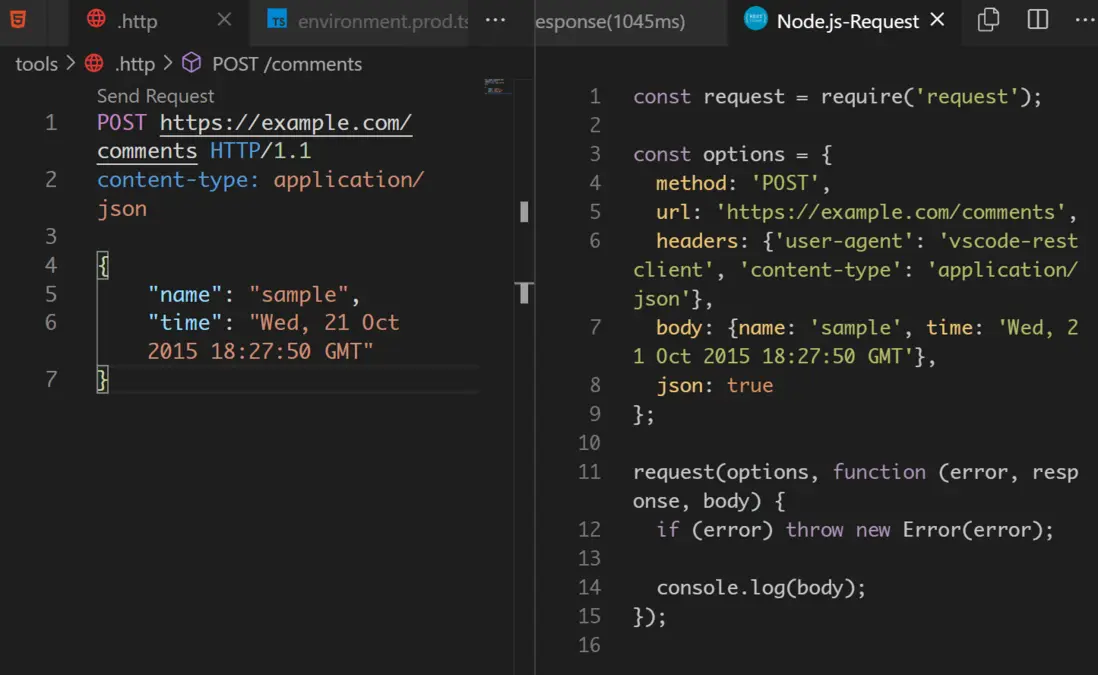Click the Send Request code lens

coord(155,96)
